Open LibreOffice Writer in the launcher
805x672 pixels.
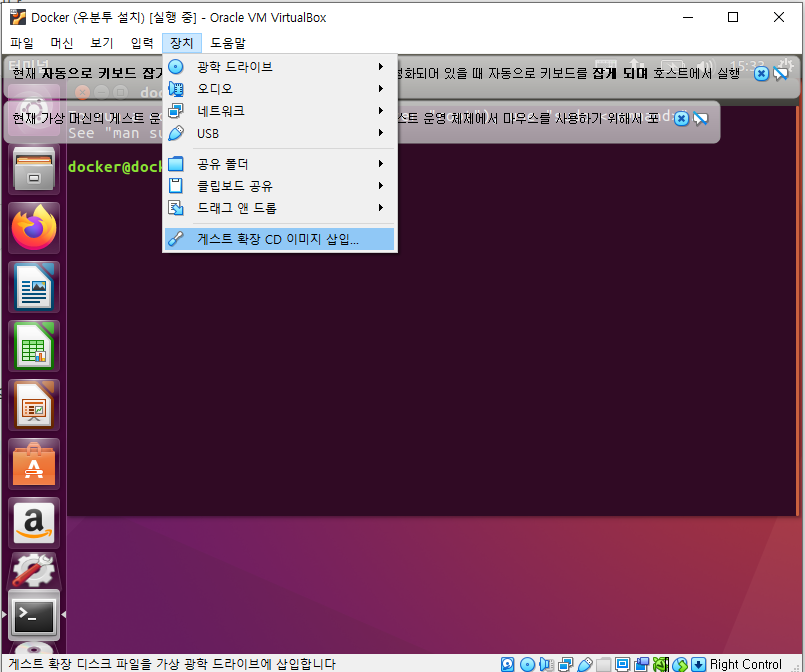pos(34,287)
